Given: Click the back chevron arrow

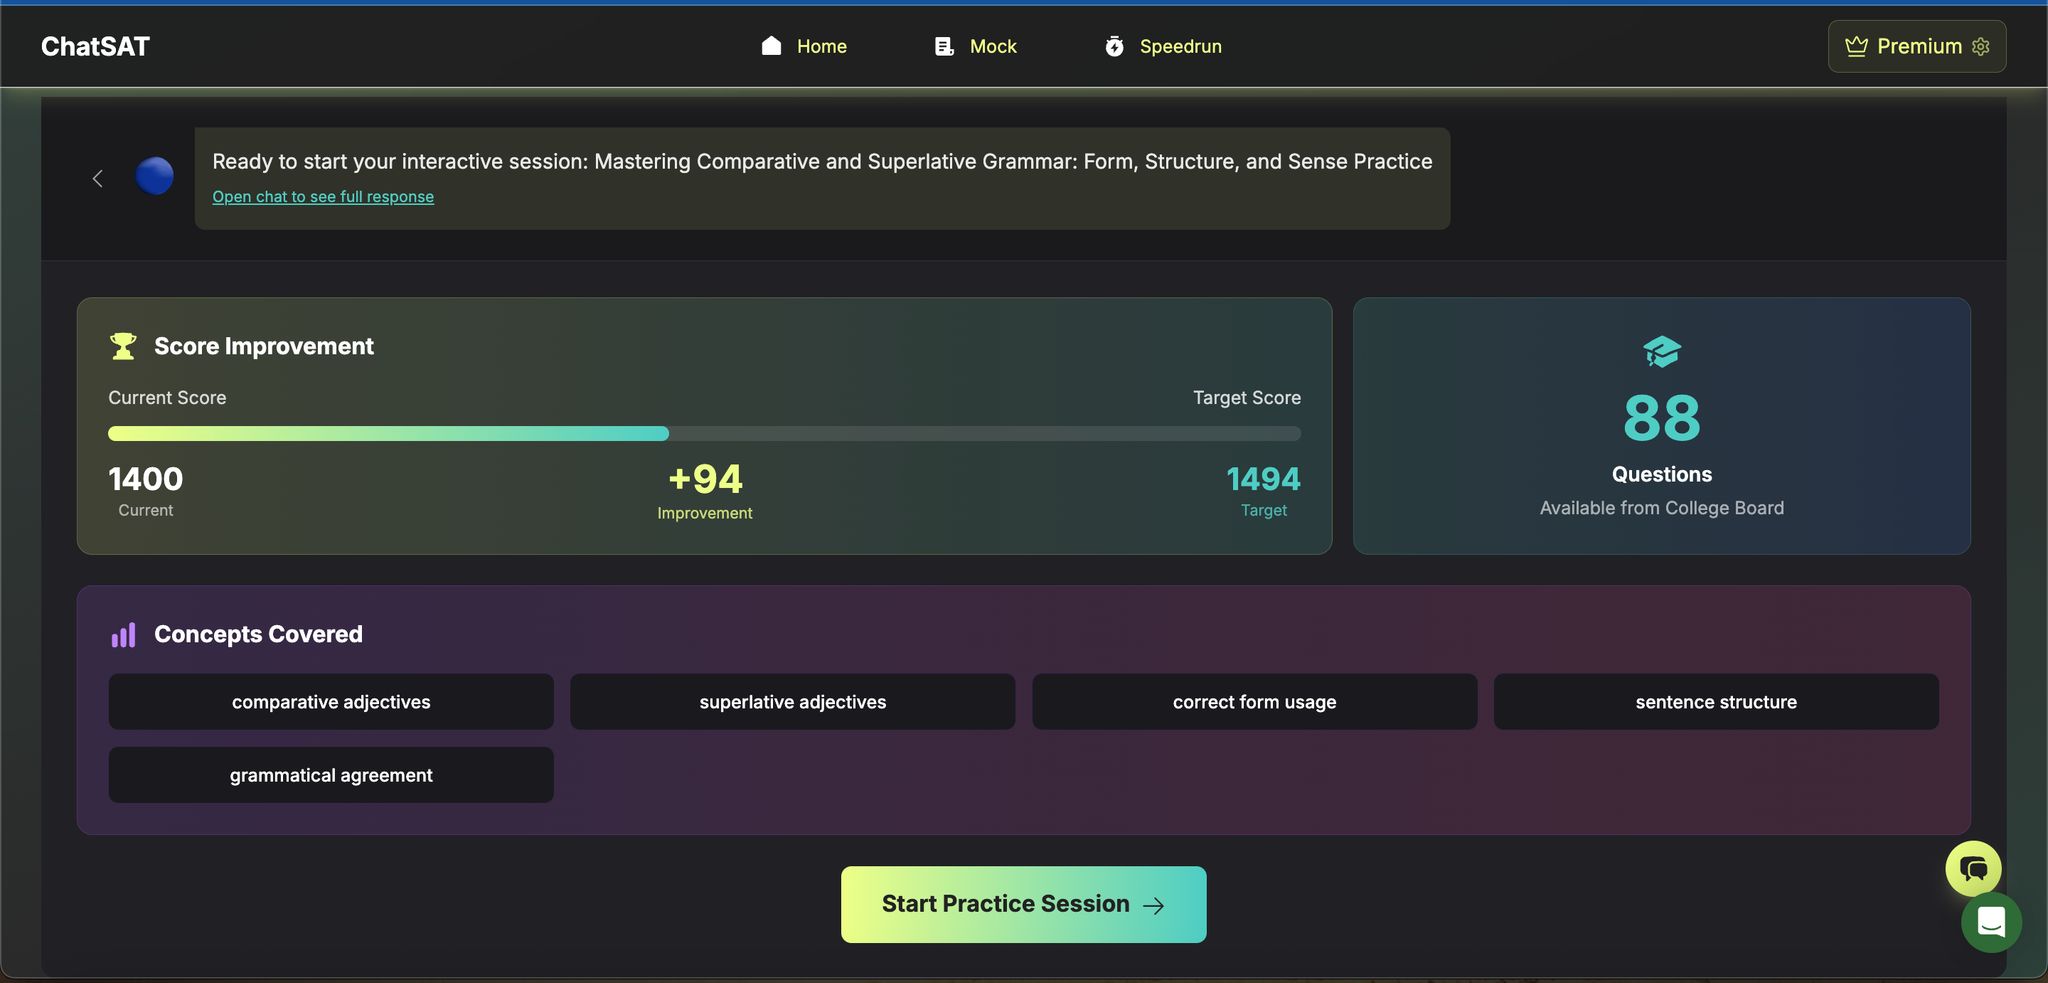Looking at the screenshot, I should coord(98,178).
